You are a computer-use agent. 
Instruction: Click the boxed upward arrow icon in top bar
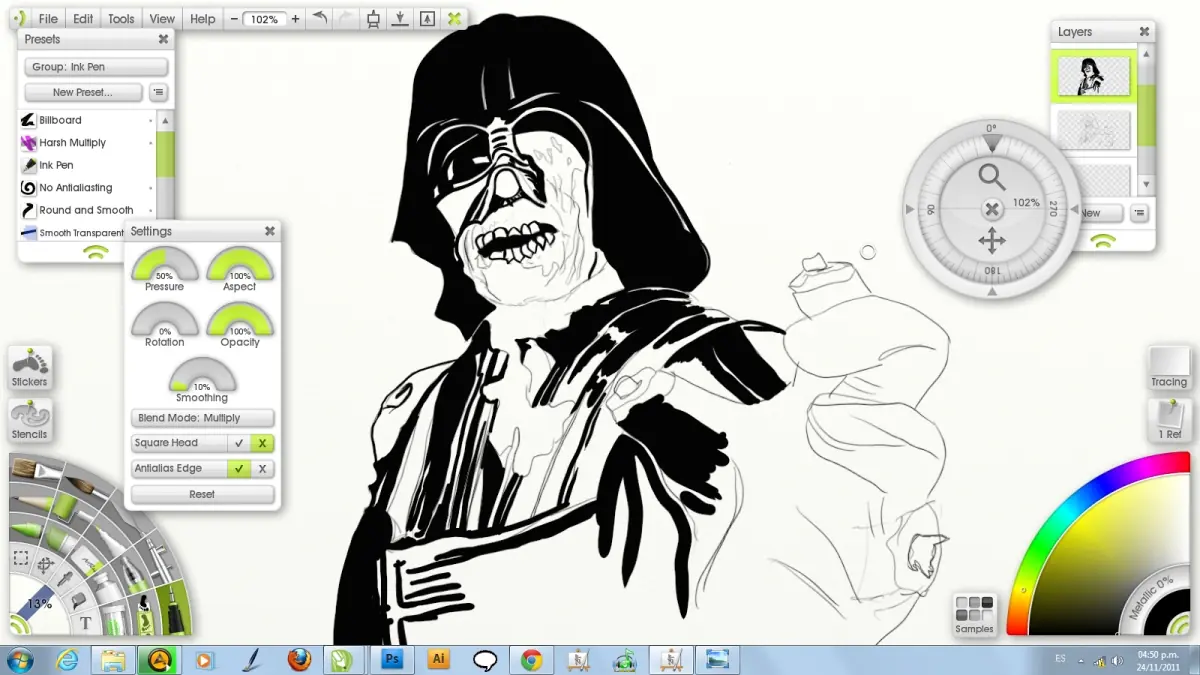[427, 18]
